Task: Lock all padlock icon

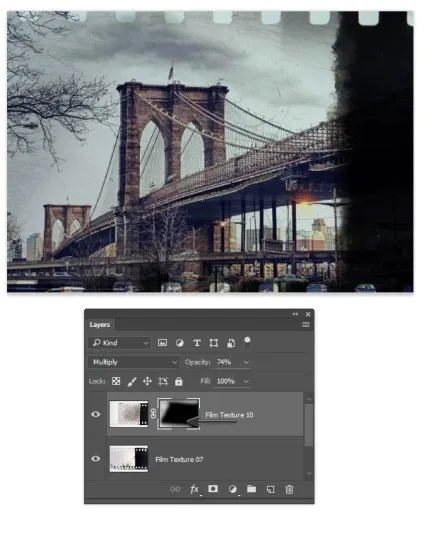Action: point(179,381)
